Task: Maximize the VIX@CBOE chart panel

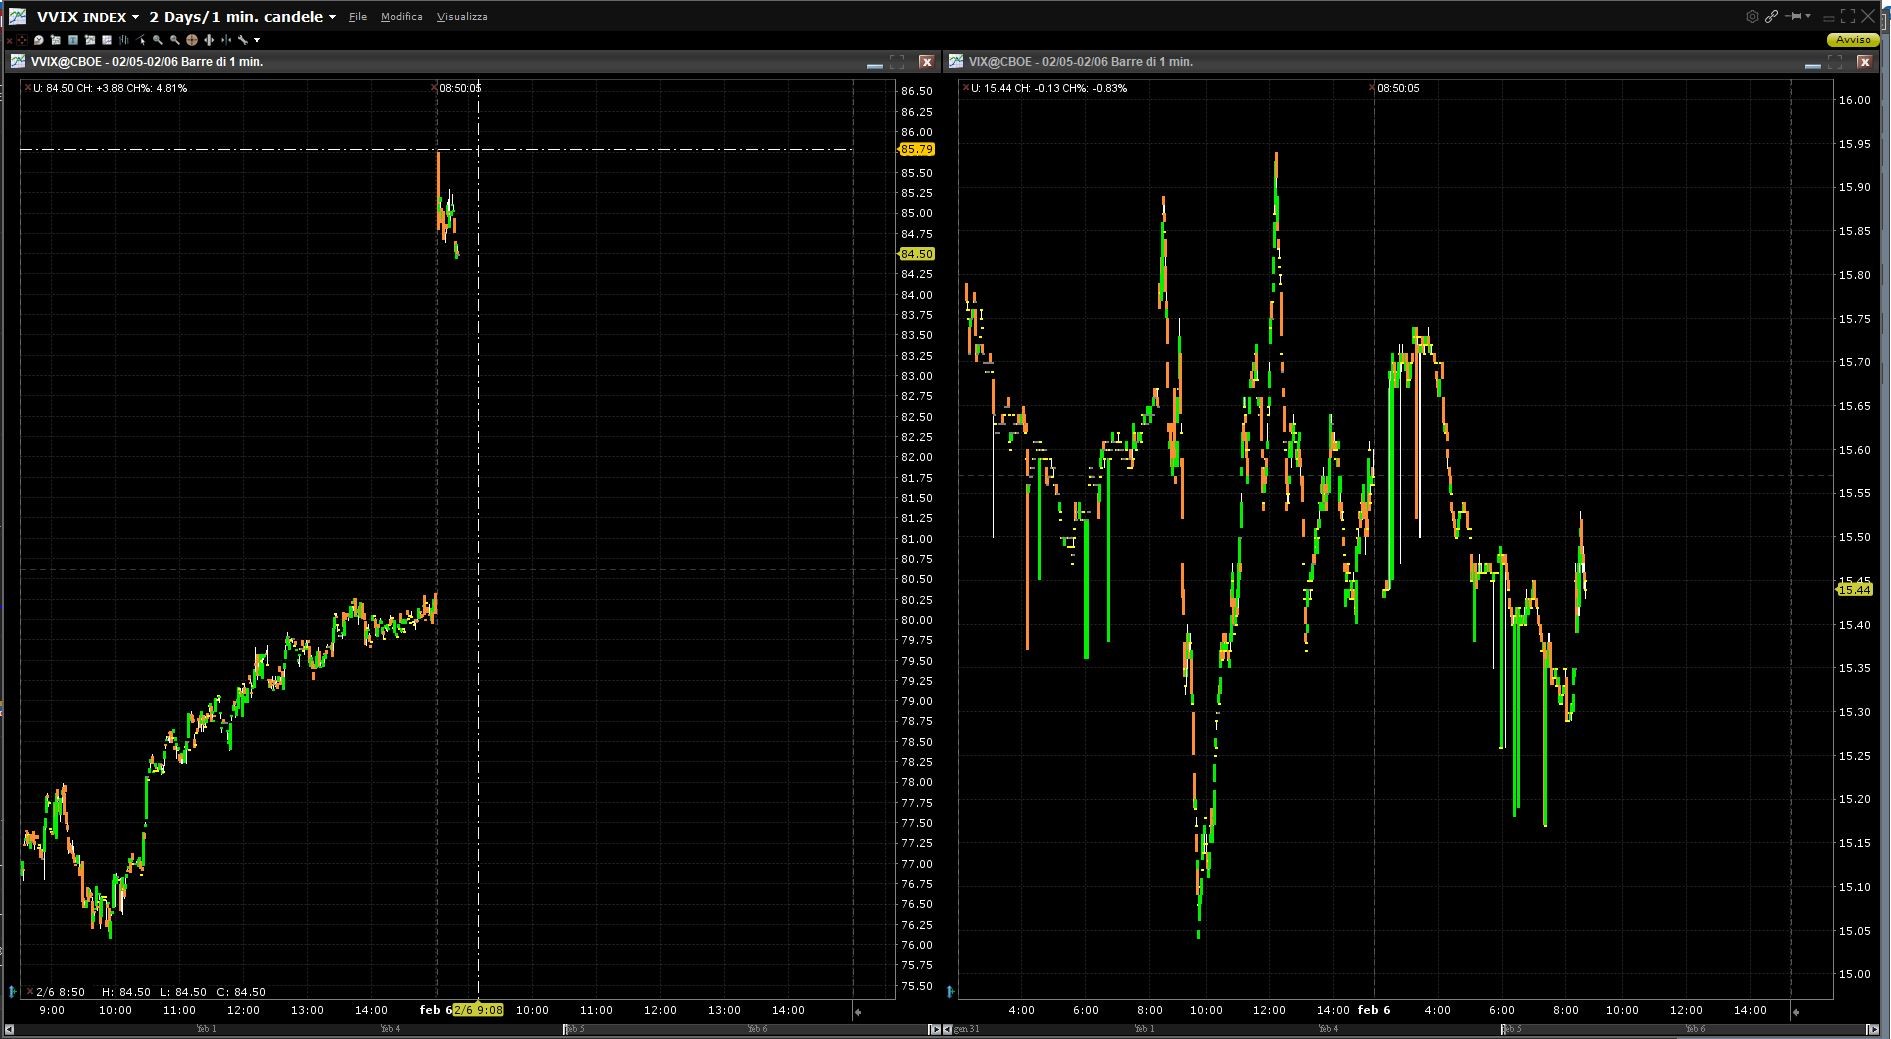Action: (x=1835, y=62)
